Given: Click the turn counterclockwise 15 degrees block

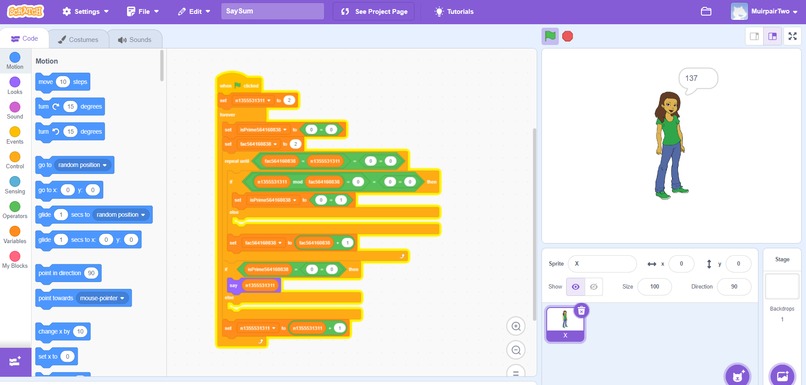Looking at the screenshot, I should click(70, 132).
